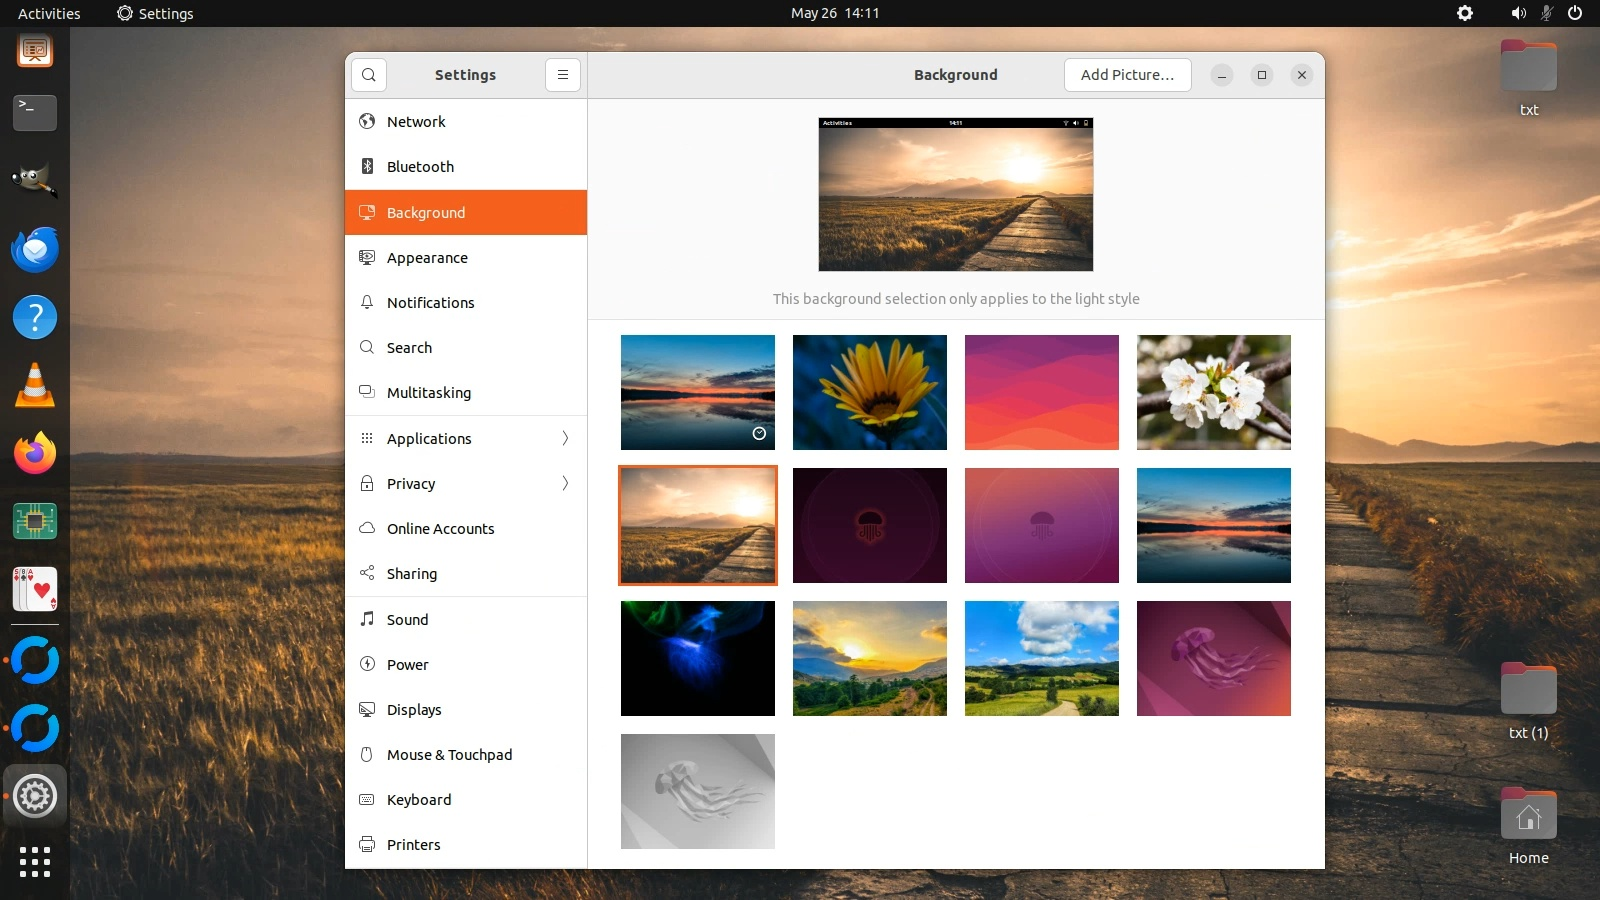The height and width of the screenshot is (900, 1600).
Task: Switch to the Appearance panel
Action: pos(427,258)
